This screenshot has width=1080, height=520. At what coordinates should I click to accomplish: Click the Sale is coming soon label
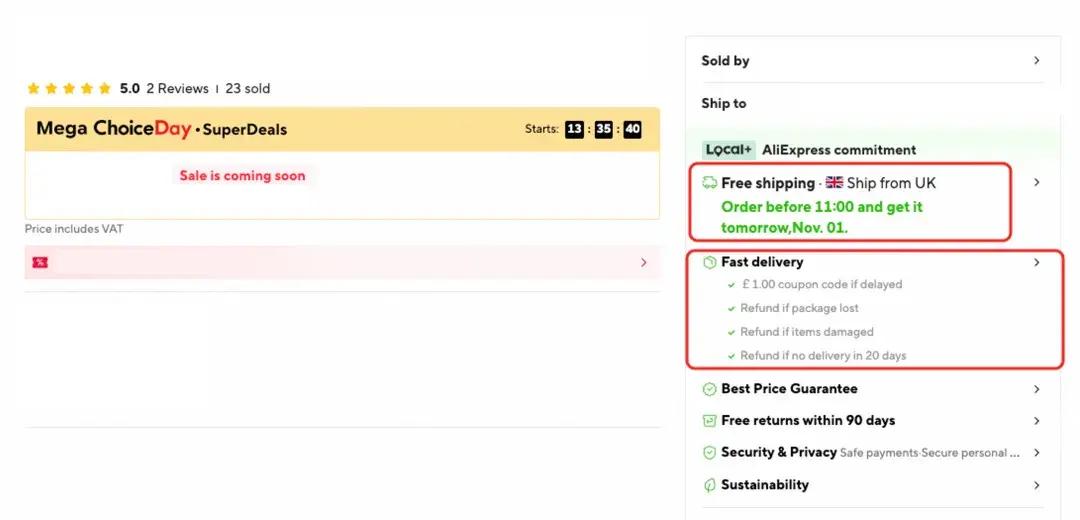coord(242,176)
